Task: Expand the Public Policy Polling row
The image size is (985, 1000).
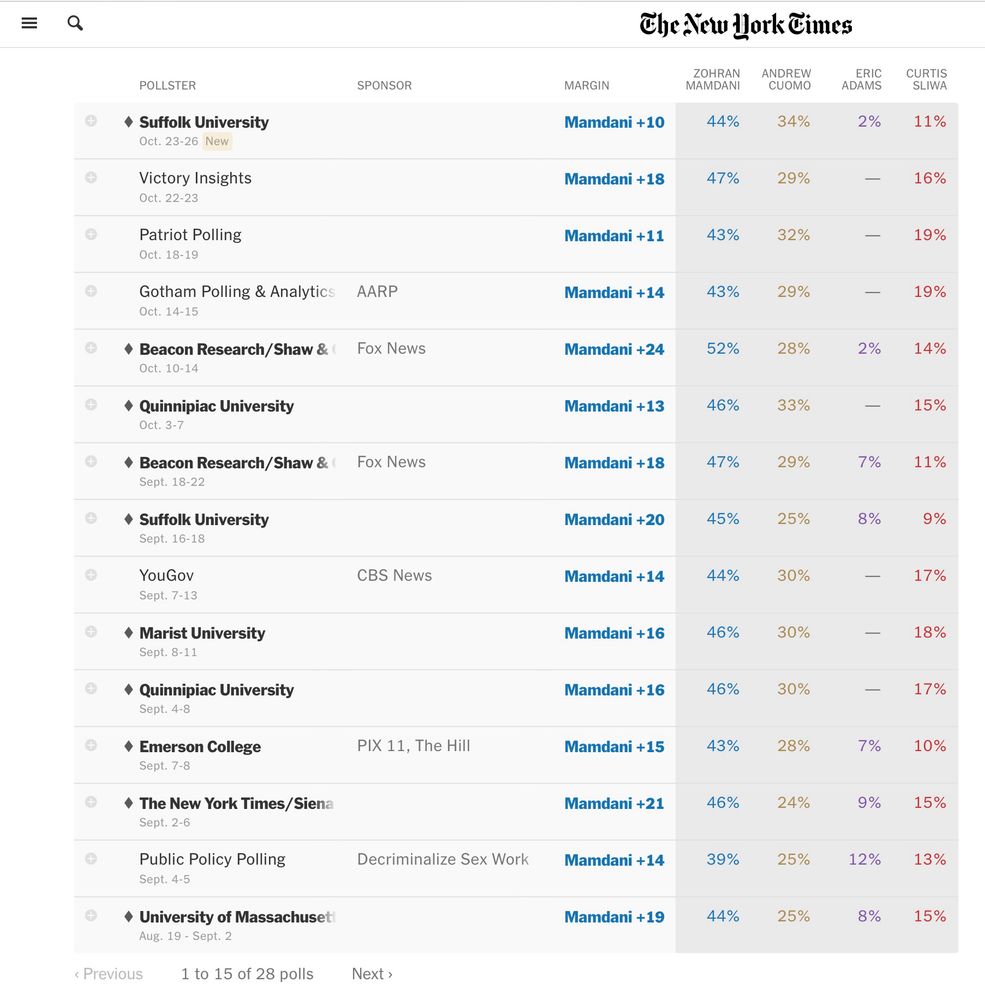Action: [91, 859]
